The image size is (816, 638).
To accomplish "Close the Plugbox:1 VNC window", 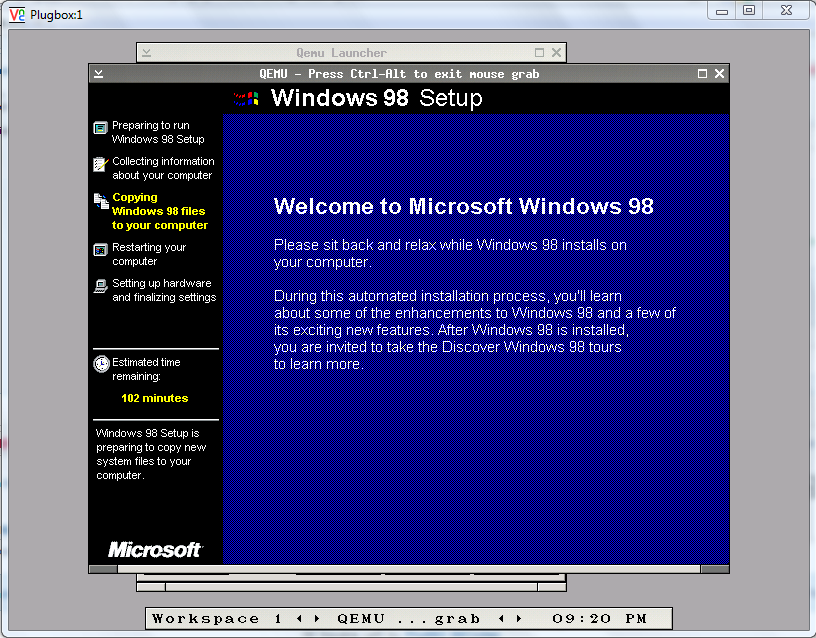I will 786,10.
